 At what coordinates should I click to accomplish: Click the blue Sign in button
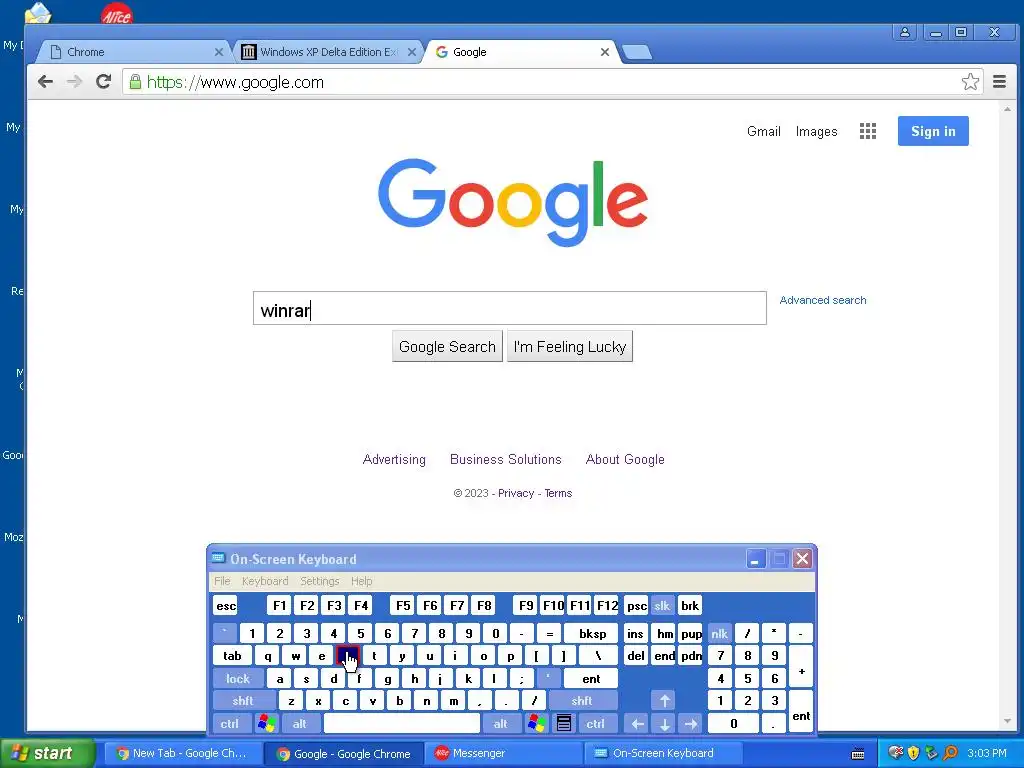coord(933,131)
